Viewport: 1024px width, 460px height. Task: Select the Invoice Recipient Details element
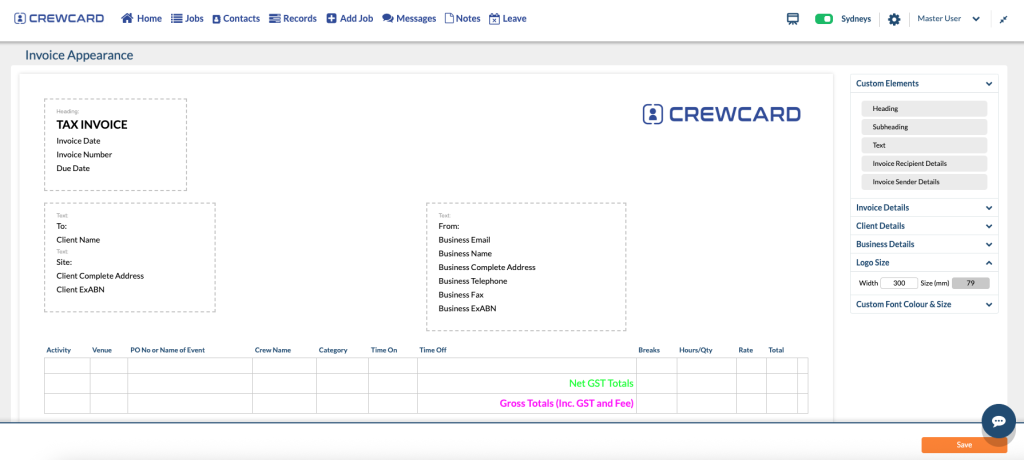pos(923,163)
